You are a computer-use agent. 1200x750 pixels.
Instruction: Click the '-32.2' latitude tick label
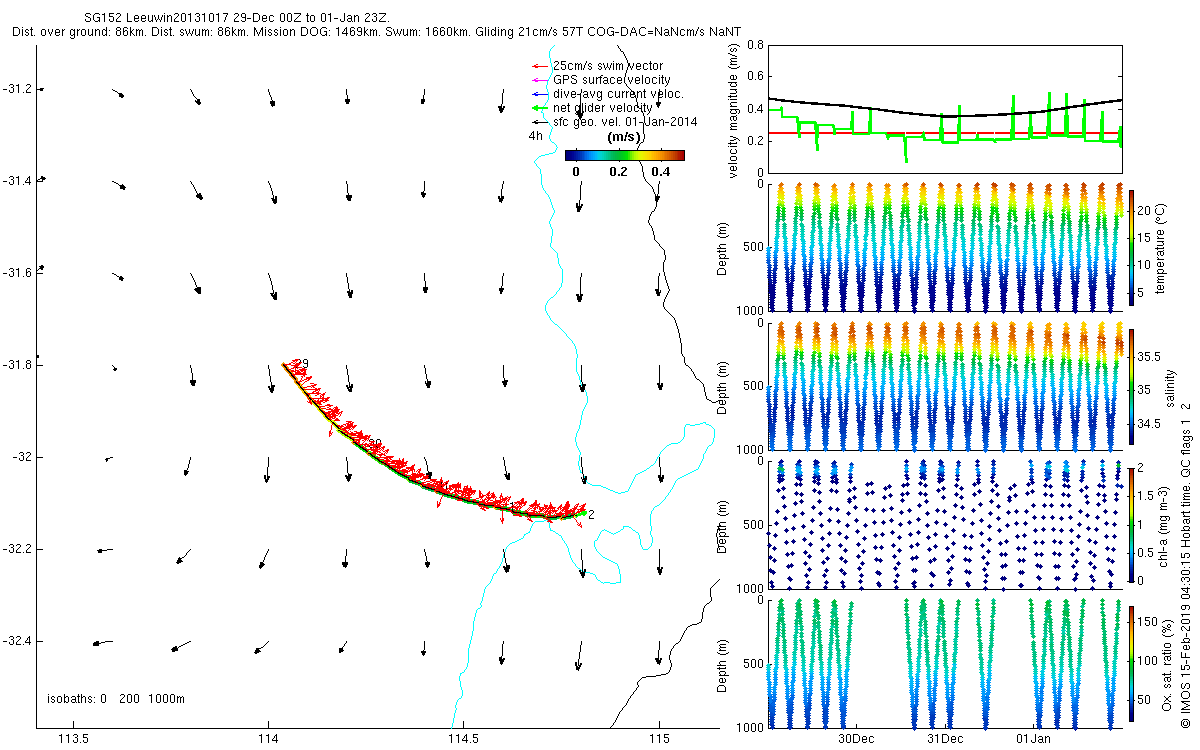coord(18,549)
